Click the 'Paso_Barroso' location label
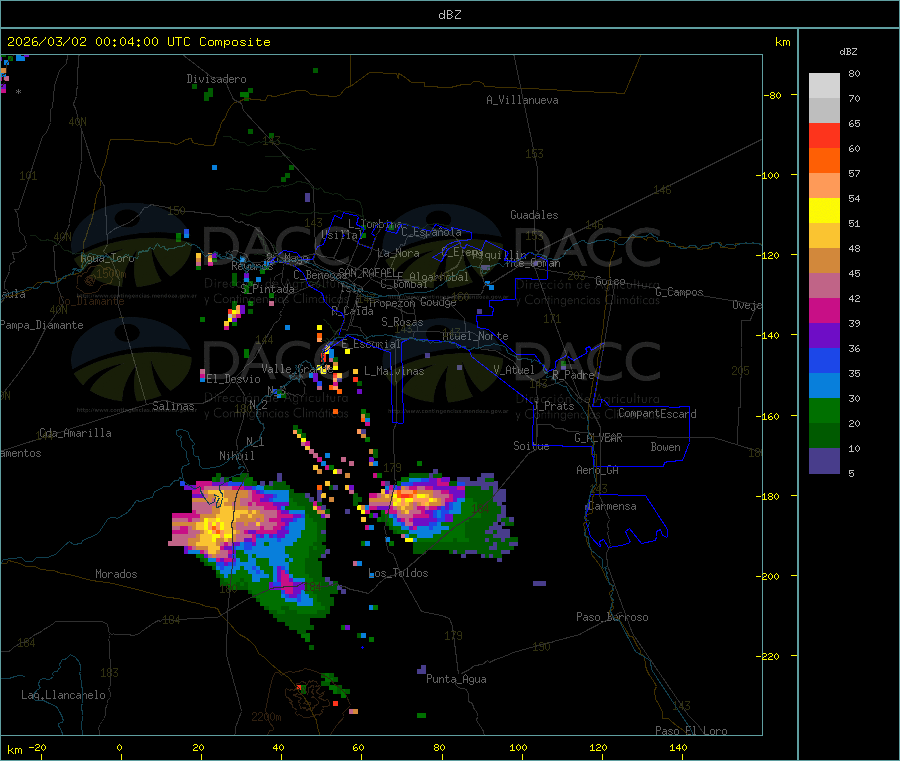Viewport: 900px width, 761px height. [x=612, y=618]
